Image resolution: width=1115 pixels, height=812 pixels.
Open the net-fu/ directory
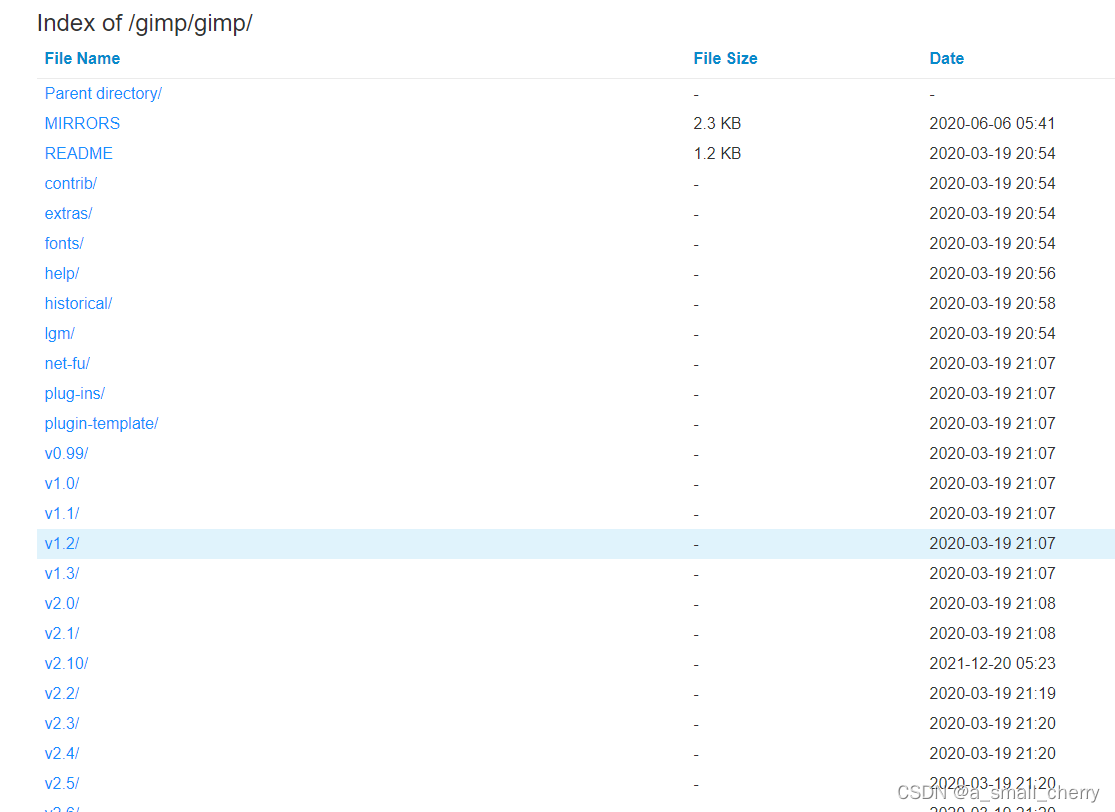click(67, 363)
